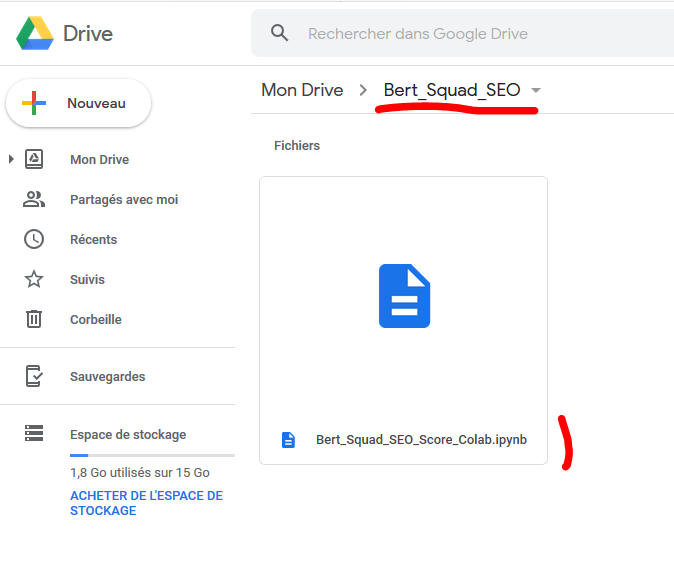674x575 pixels.
Task: Click the Corbeille trash icon
Action: [x=34, y=319]
